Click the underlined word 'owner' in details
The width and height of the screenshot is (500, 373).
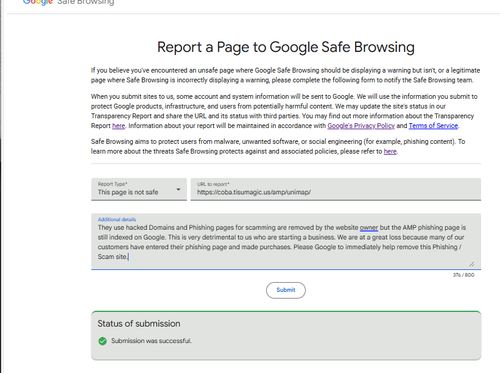369,228
